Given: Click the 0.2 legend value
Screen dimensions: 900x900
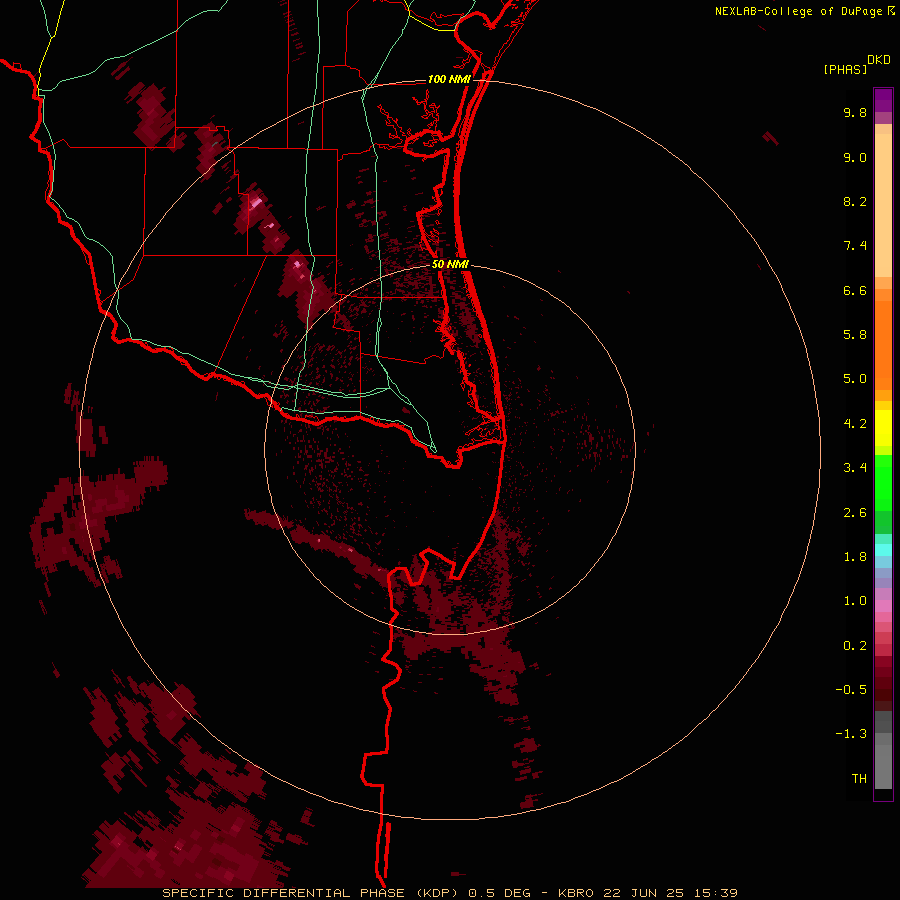Looking at the screenshot, I should [x=855, y=646].
